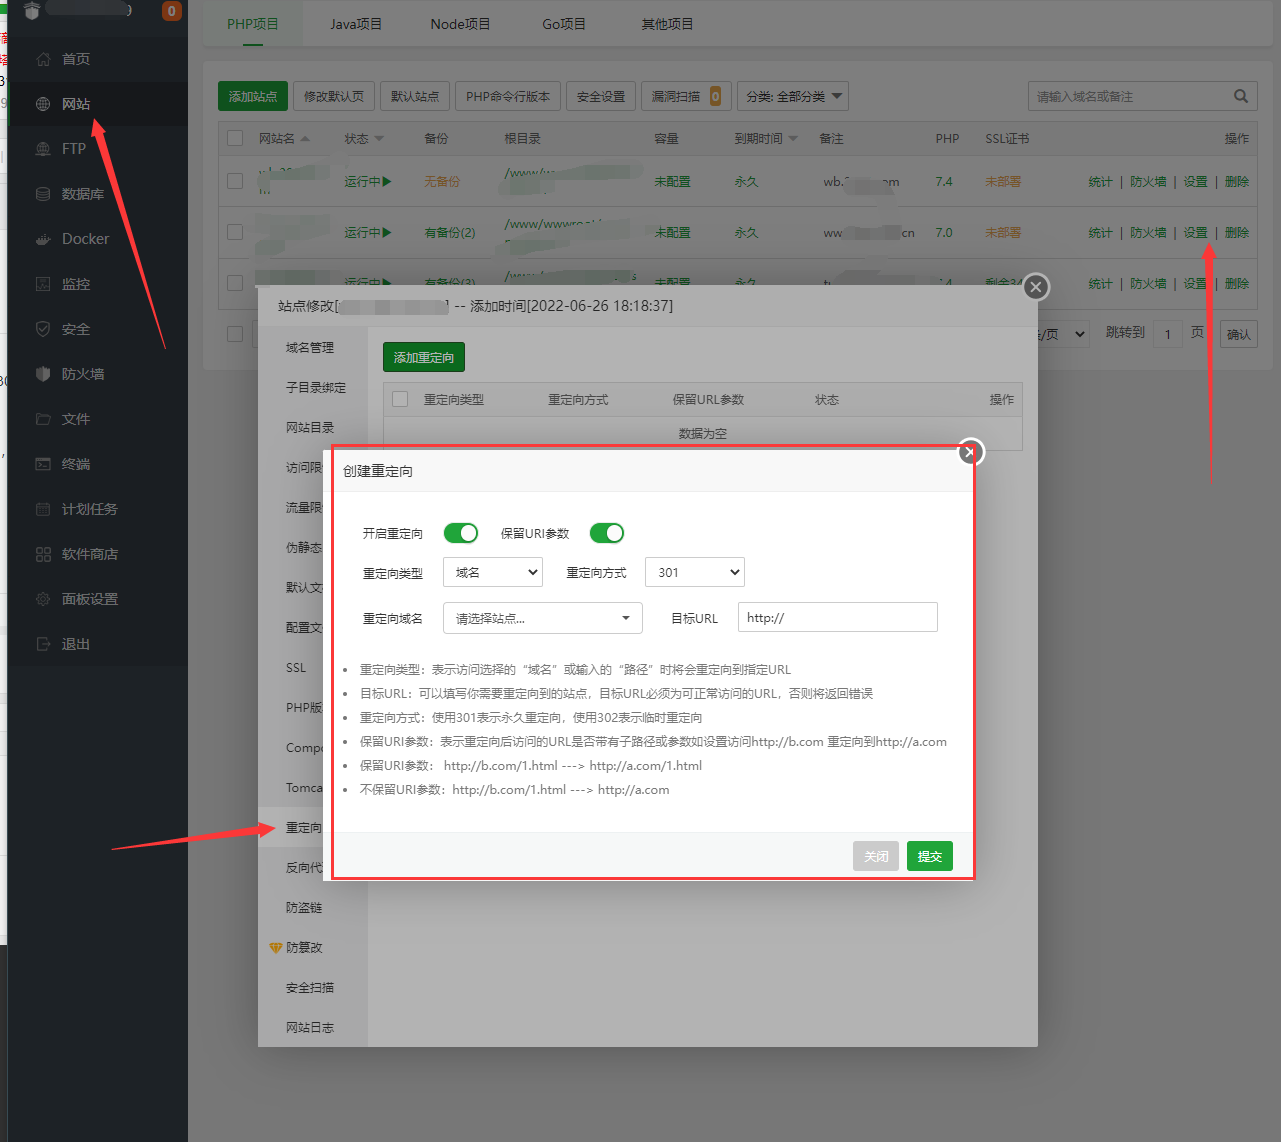Switch to the 其他项目 tab
Screen dimensions: 1281x1142
pyautogui.click(x=667, y=24)
